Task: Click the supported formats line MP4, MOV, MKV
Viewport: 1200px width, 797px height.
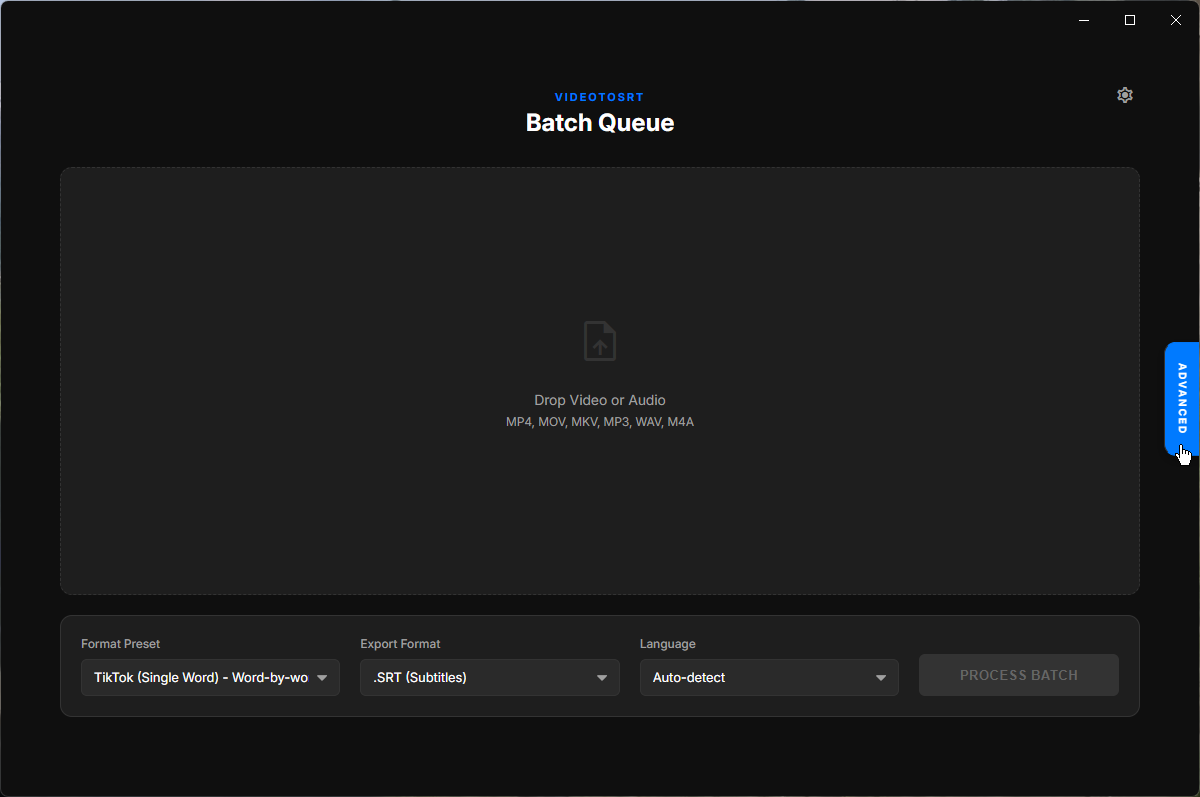Action: (600, 422)
